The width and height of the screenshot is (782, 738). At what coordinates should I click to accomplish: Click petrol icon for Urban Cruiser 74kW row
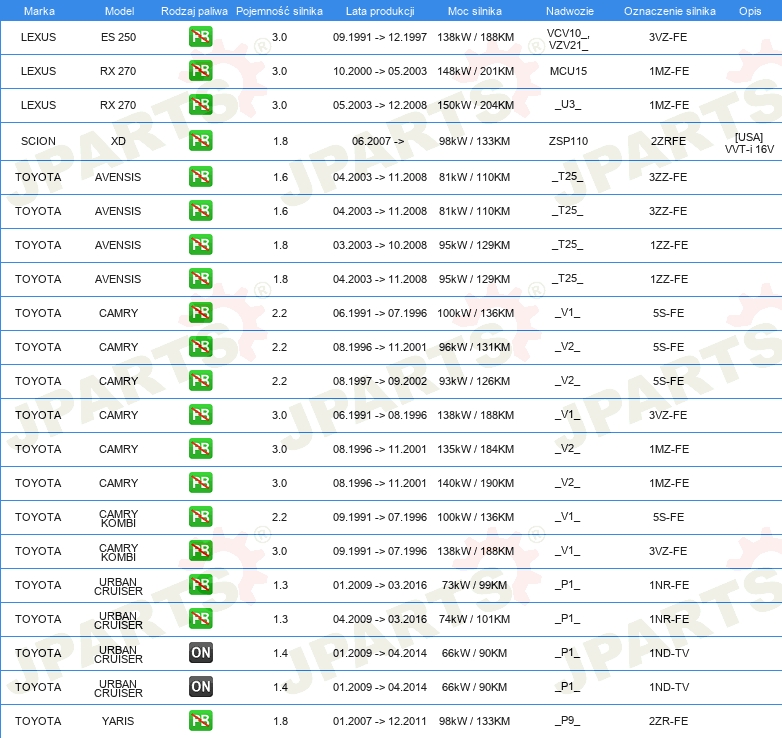click(200, 618)
